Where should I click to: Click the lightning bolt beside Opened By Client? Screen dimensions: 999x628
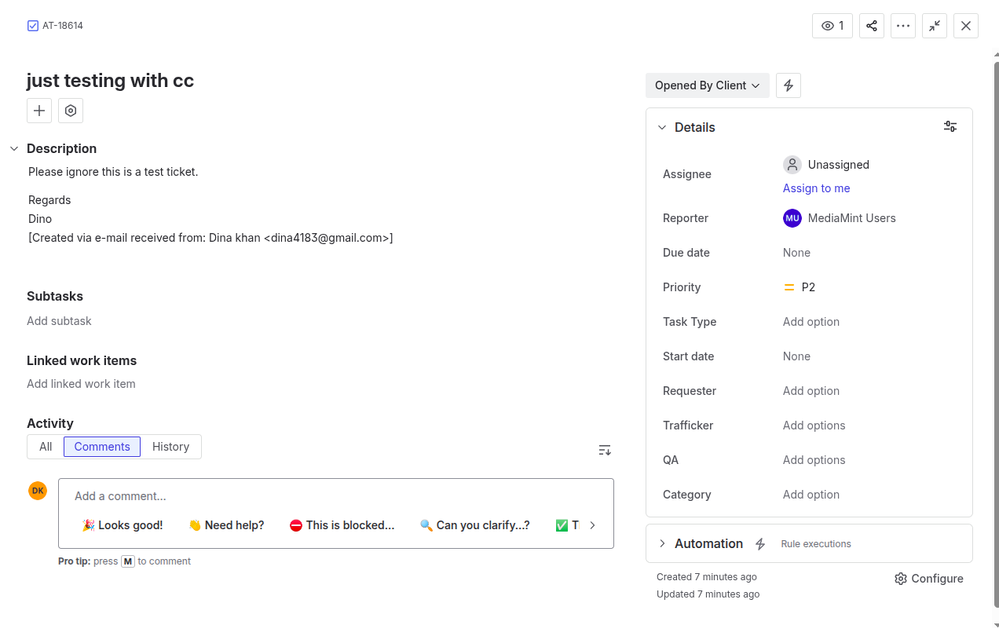[x=788, y=85]
